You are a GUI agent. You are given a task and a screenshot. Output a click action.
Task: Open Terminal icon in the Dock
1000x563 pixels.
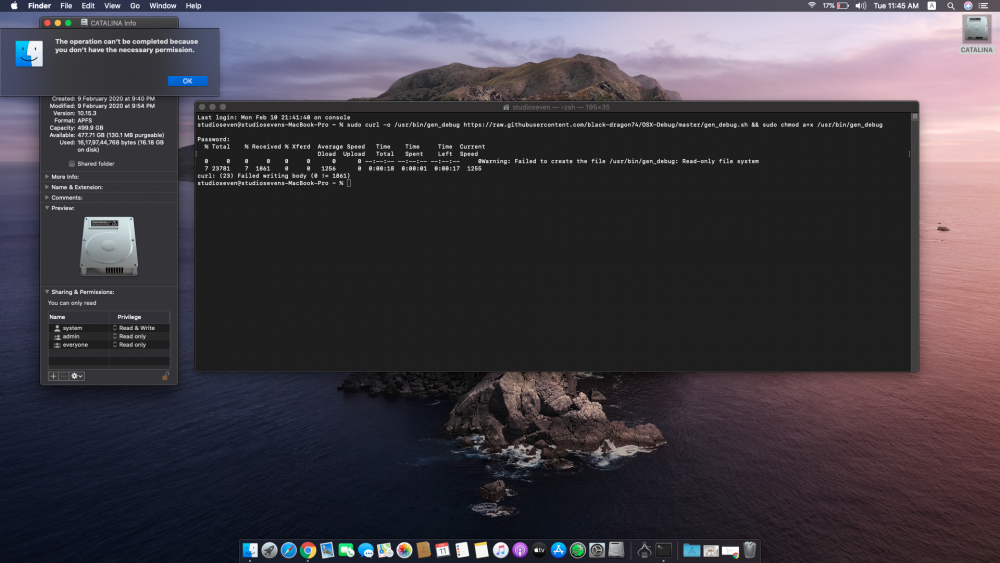[663, 550]
